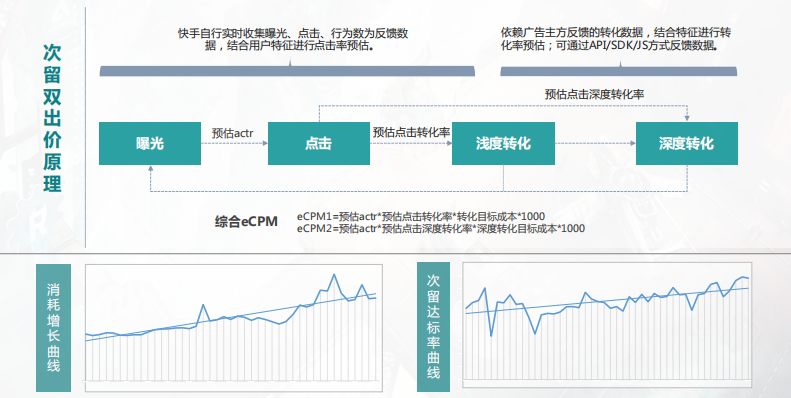Select the 深度转化 box

tap(687, 143)
